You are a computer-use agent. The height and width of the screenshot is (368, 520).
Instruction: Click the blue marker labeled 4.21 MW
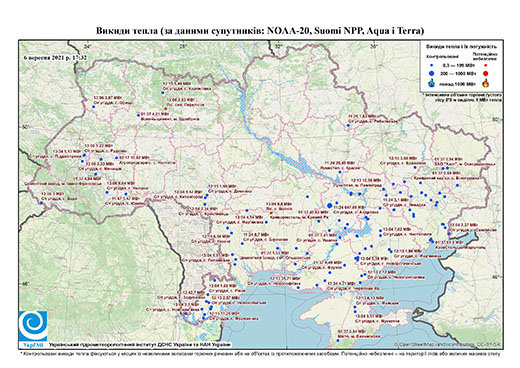pyautogui.click(x=138, y=115)
